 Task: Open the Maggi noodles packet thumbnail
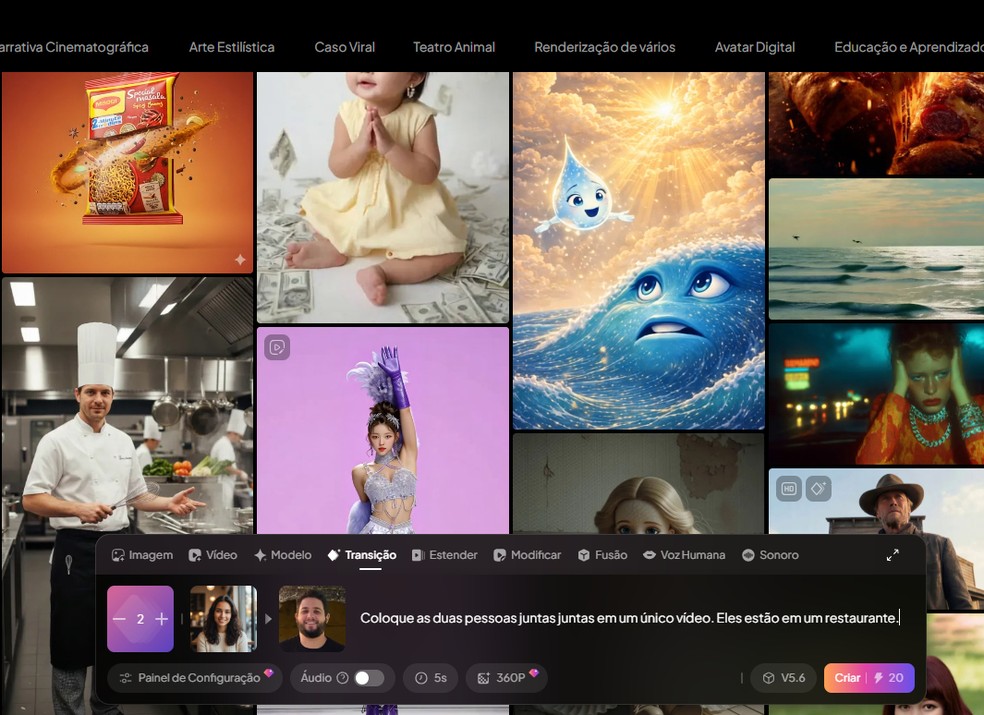tap(127, 173)
